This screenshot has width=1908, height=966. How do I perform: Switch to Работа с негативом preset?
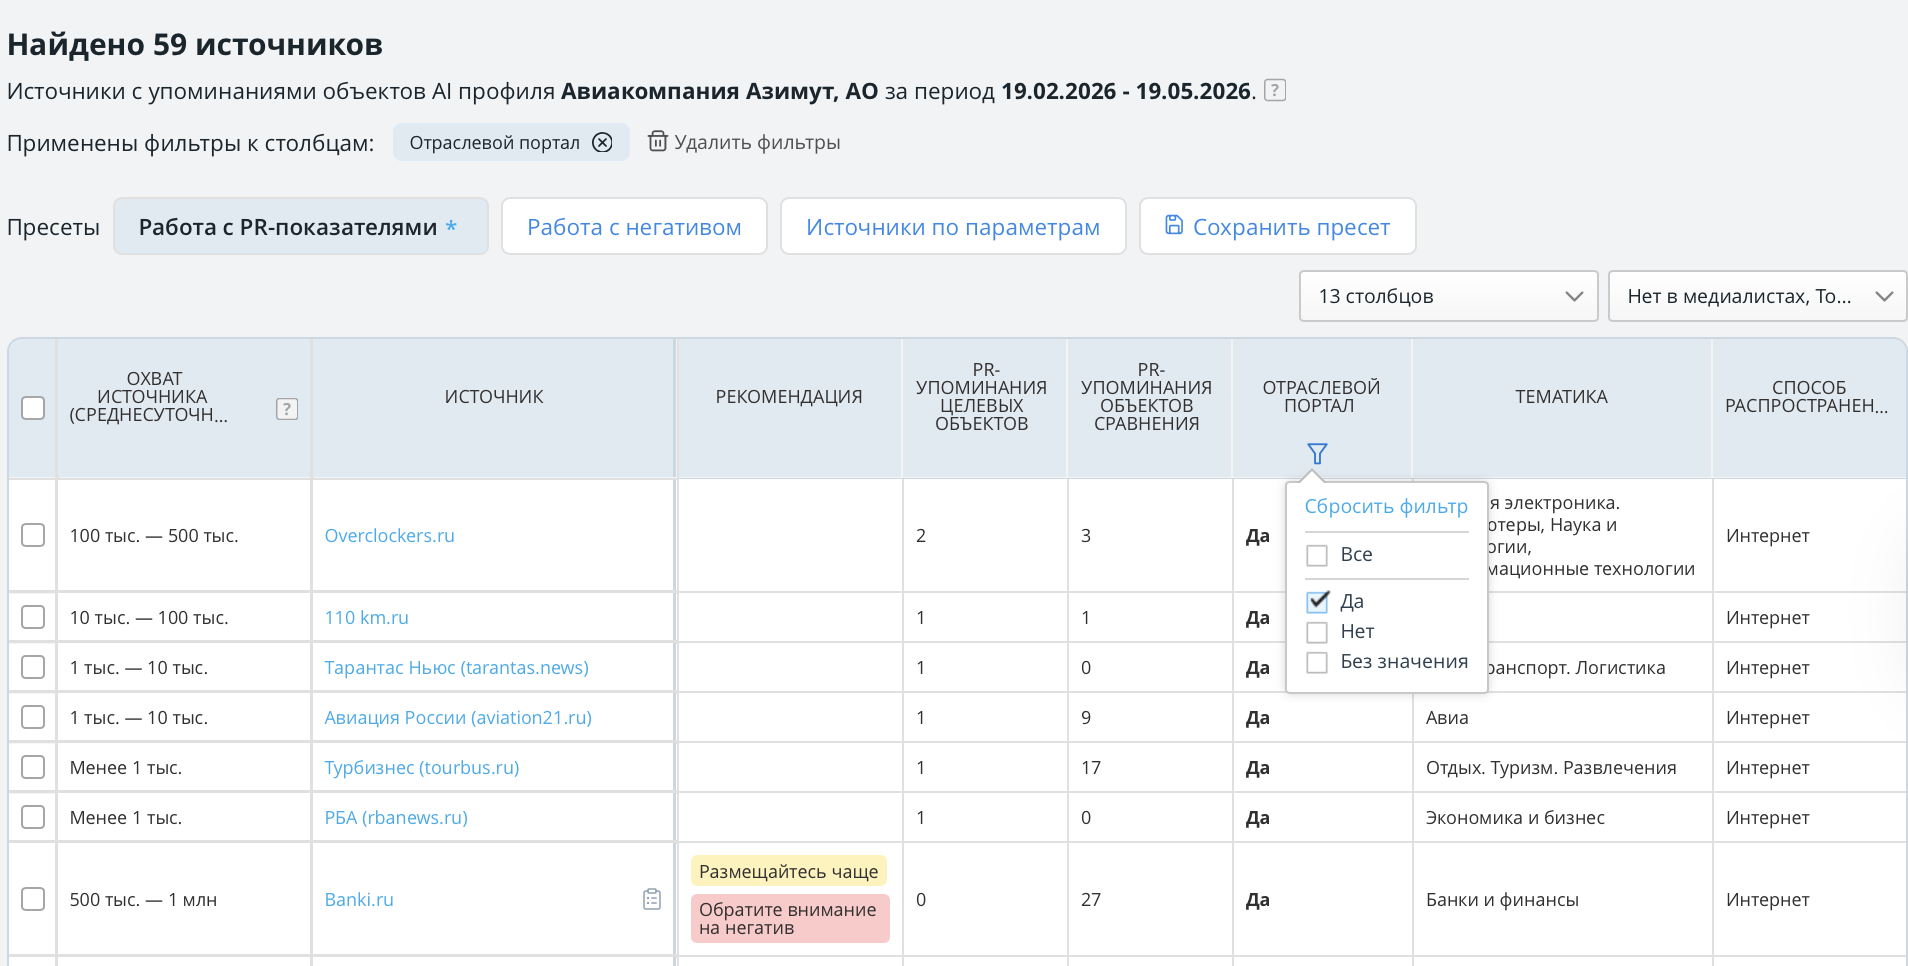pos(634,226)
